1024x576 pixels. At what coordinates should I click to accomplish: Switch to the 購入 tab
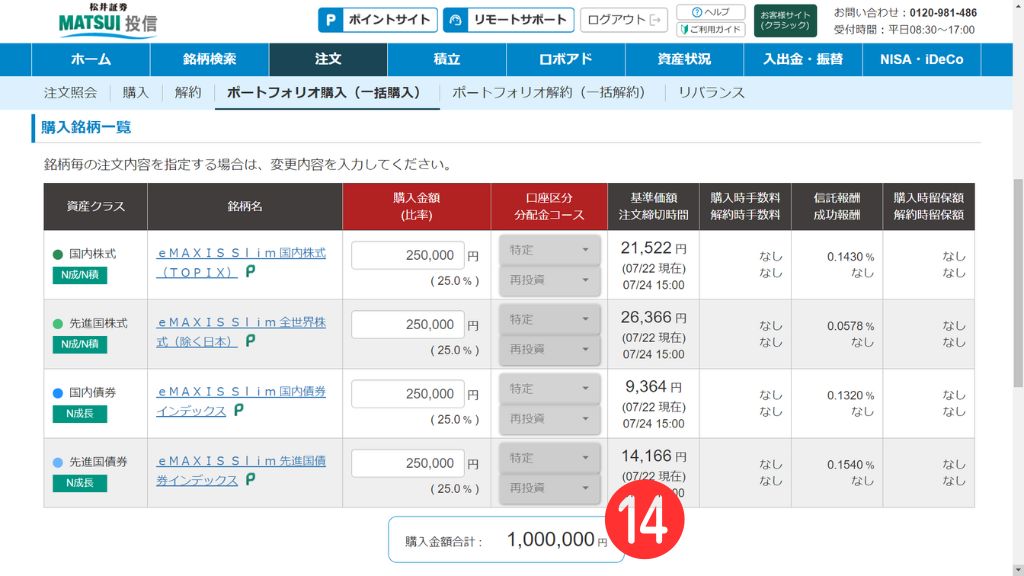(x=136, y=93)
